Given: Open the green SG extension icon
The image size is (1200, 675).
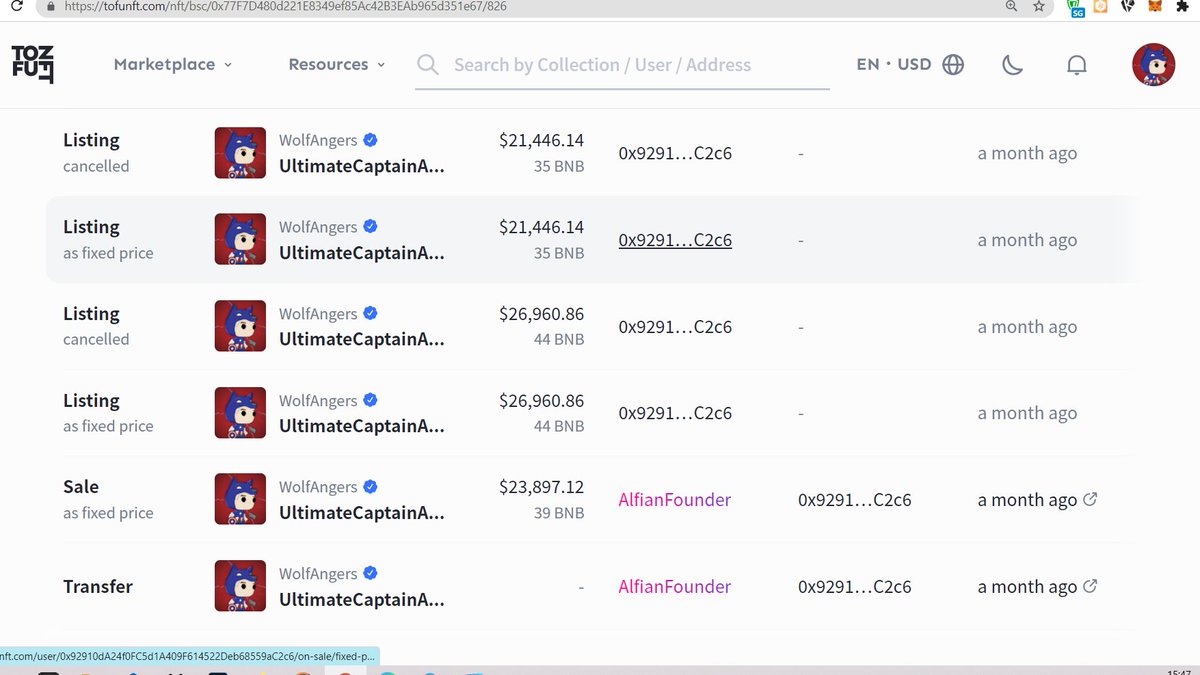Looking at the screenshot, I should tap(1076, 7).
